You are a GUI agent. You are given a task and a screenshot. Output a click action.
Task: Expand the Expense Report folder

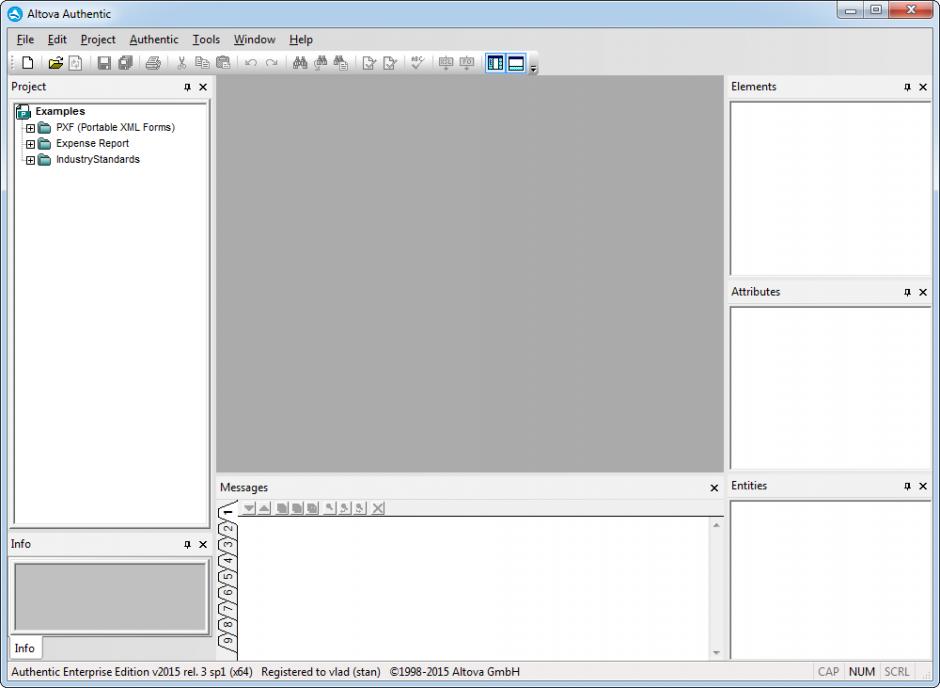(30, 144)
